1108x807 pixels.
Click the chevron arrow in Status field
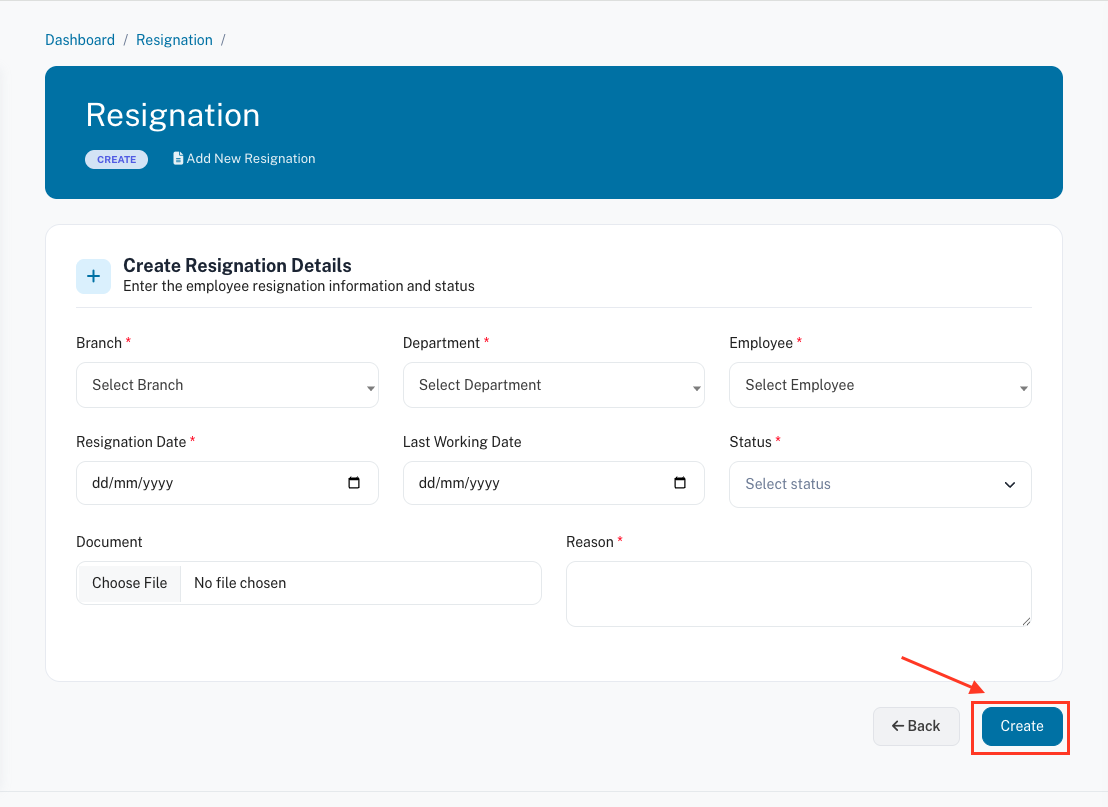click(1008, 484)
